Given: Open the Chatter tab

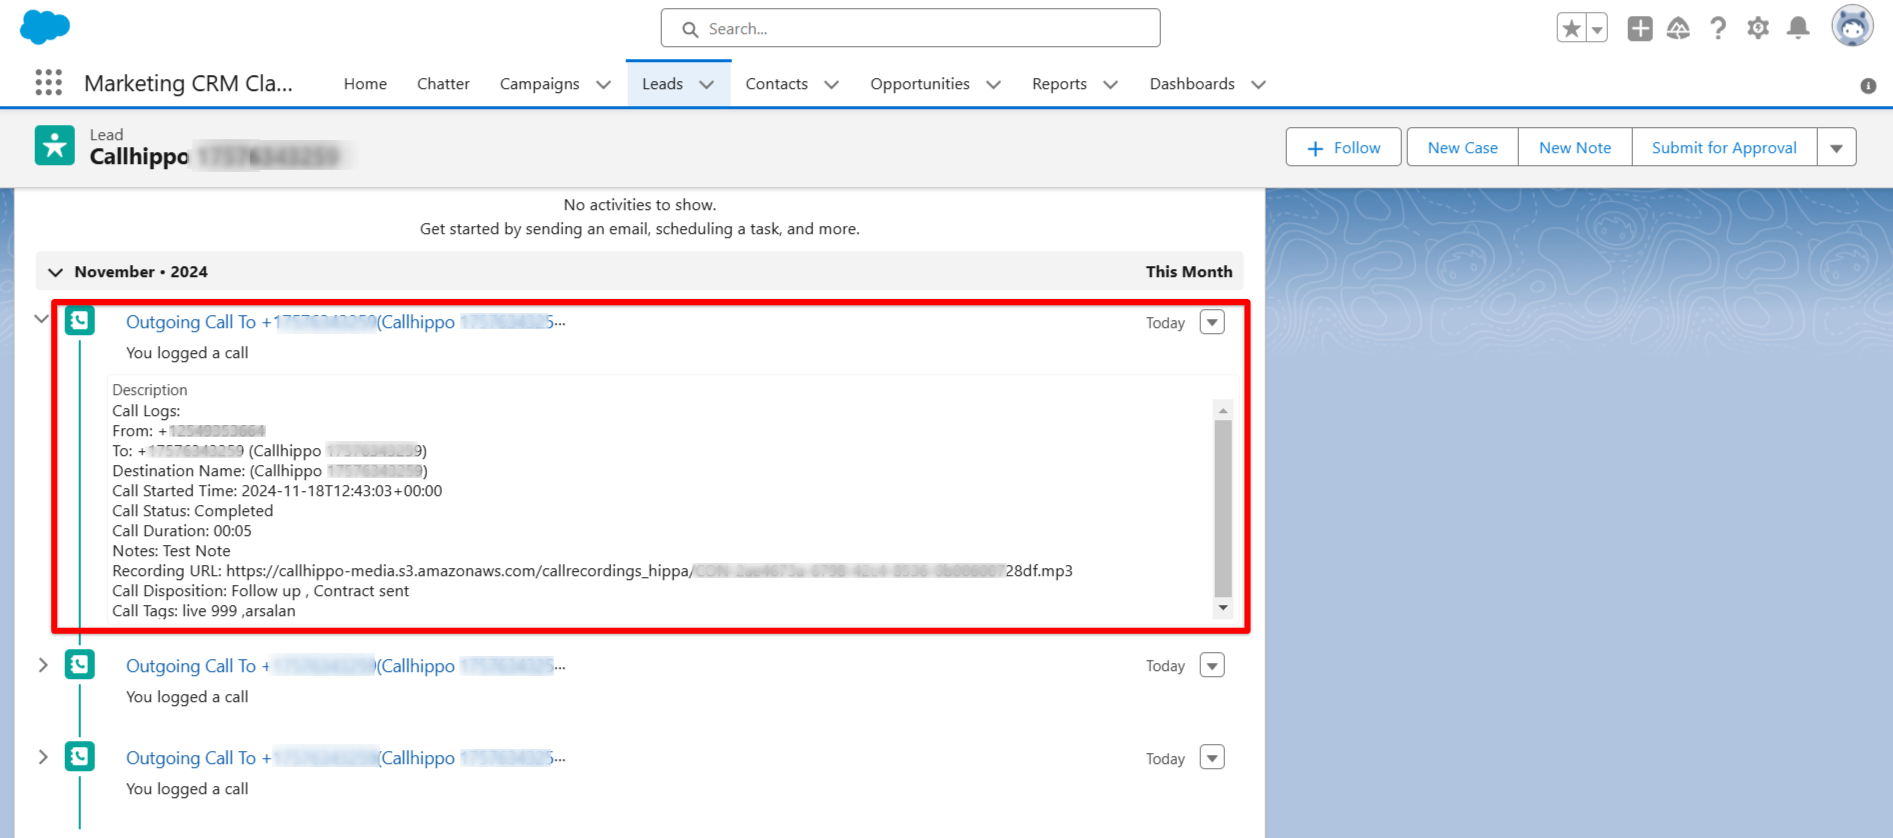Looking at the screenshot, I should 443,84.
